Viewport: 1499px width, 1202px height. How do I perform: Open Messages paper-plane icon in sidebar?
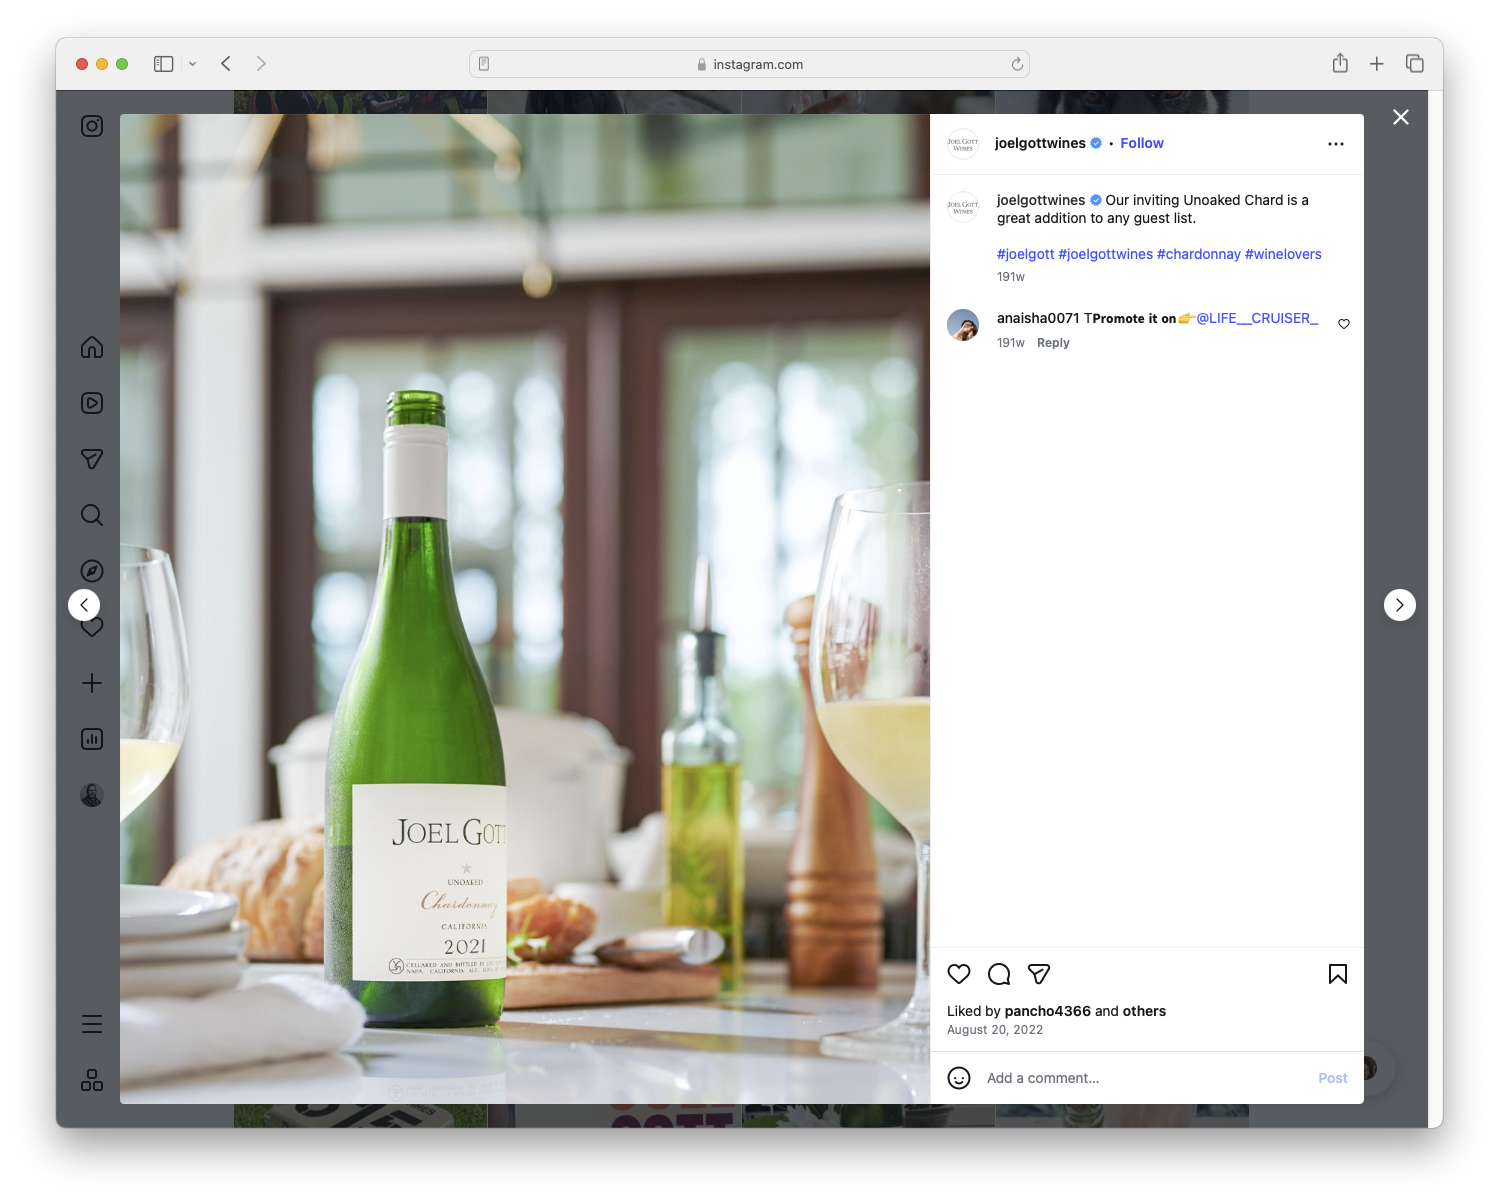pos(92,459)
